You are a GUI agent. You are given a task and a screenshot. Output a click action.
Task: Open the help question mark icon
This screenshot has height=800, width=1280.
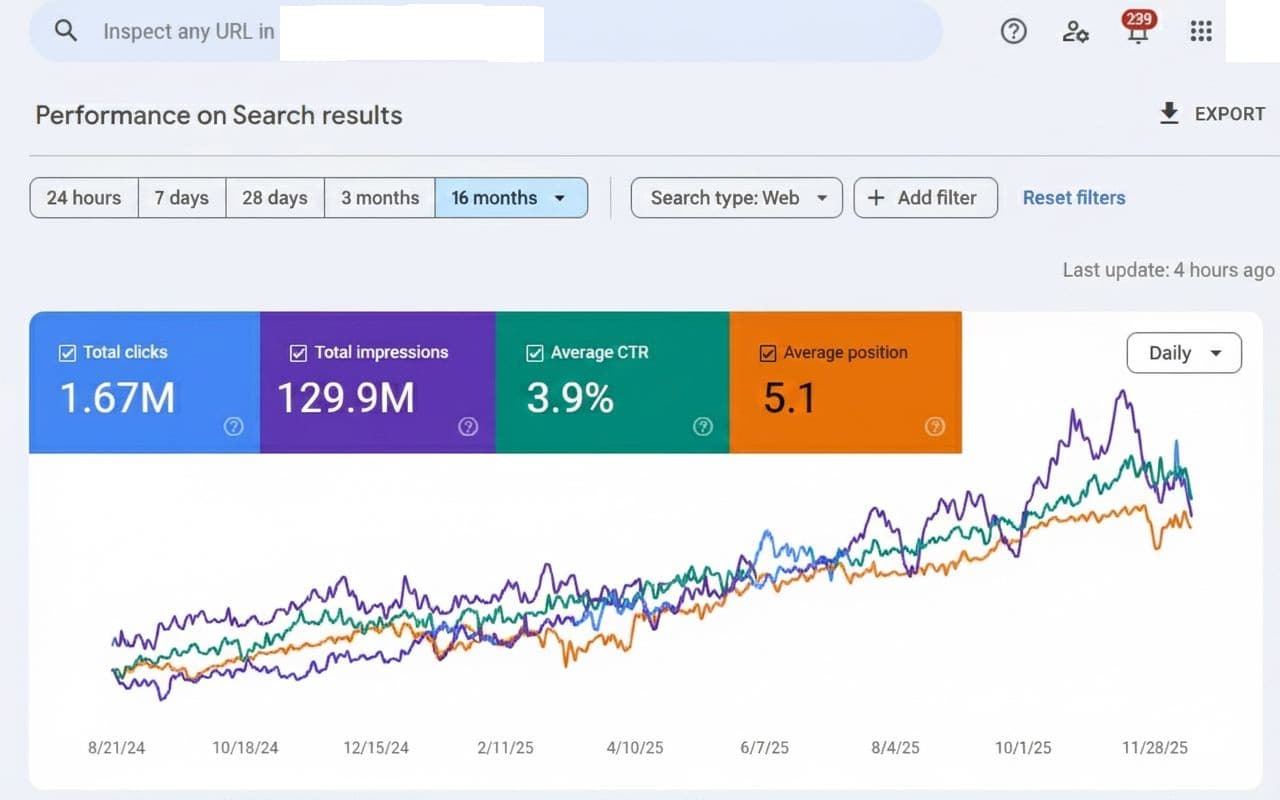[1013, 32]
